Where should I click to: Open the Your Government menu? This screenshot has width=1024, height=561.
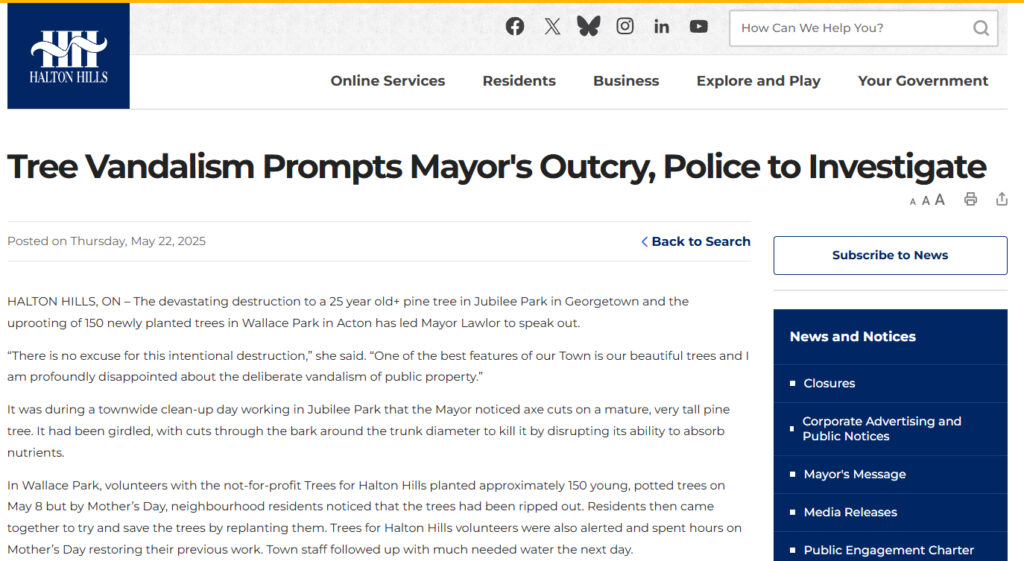click(923, 81)
